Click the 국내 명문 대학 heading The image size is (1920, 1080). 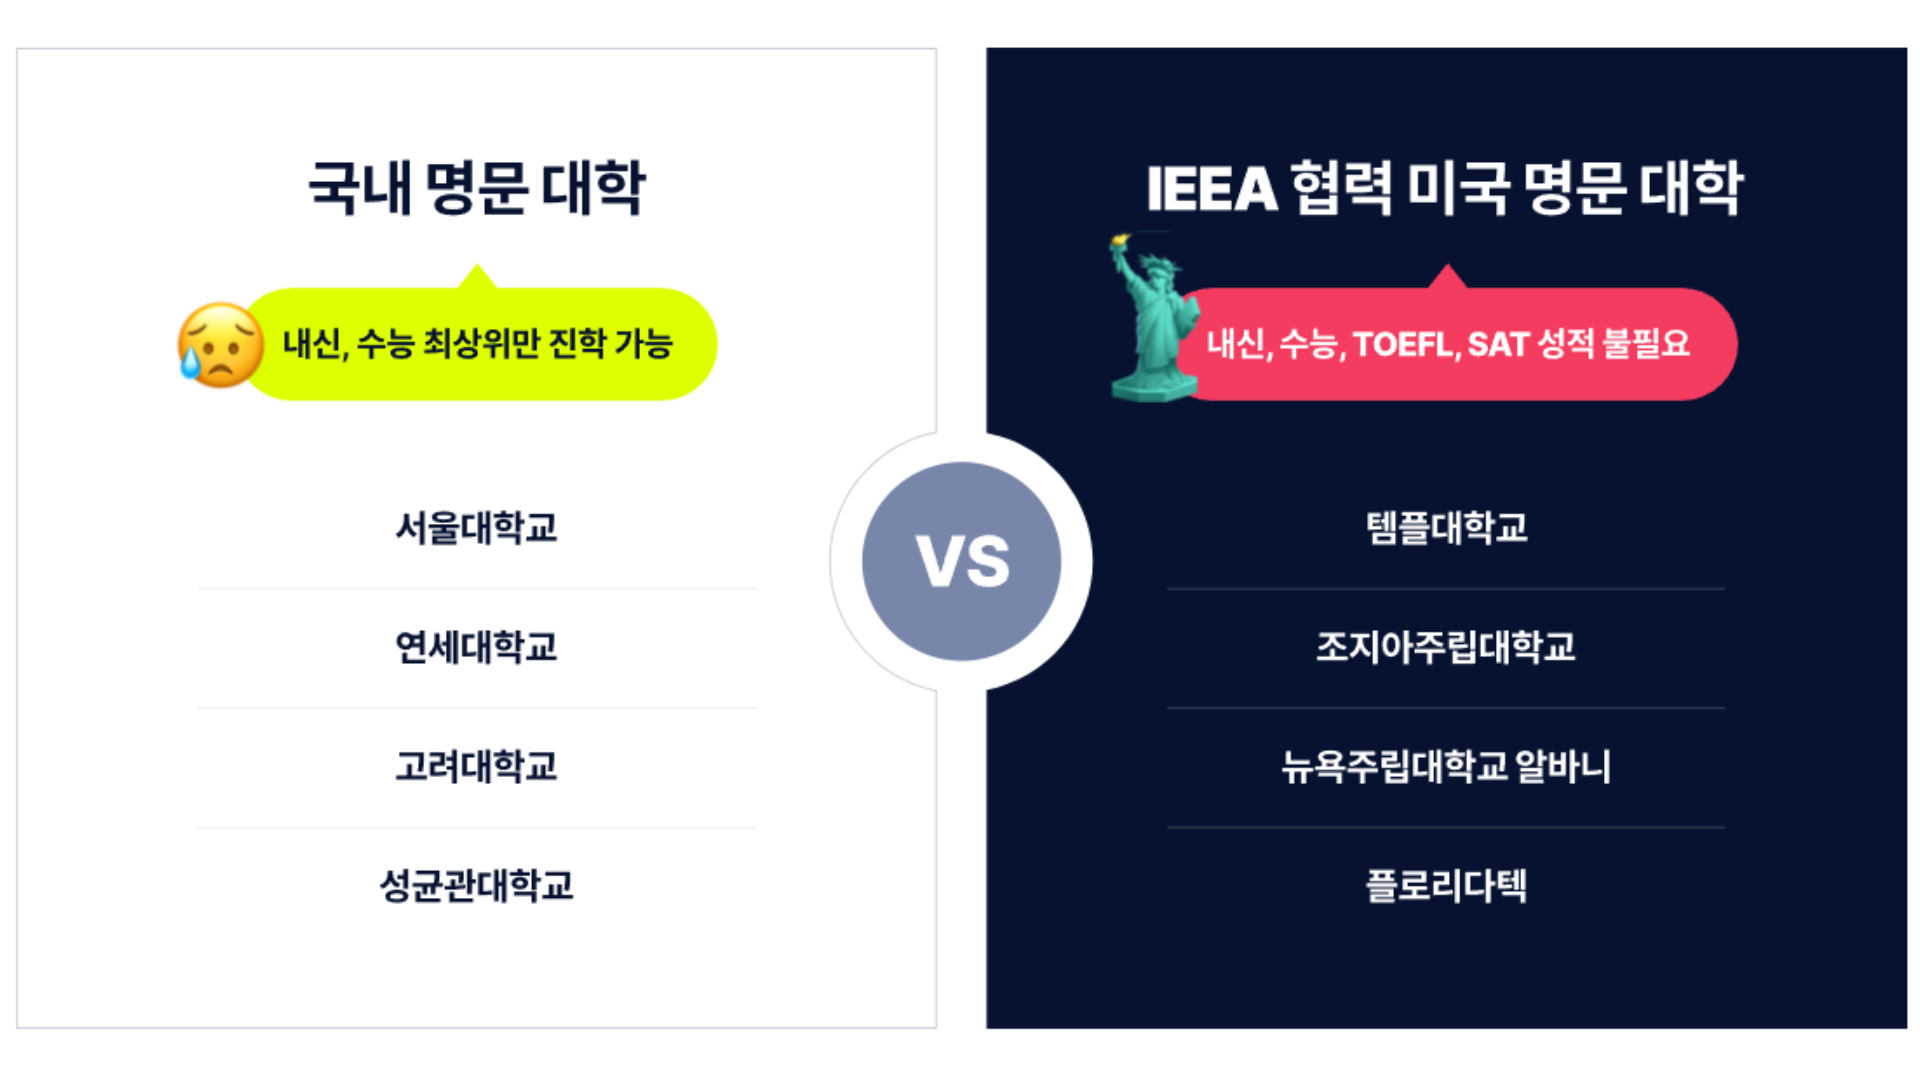(x=477, y=187)
